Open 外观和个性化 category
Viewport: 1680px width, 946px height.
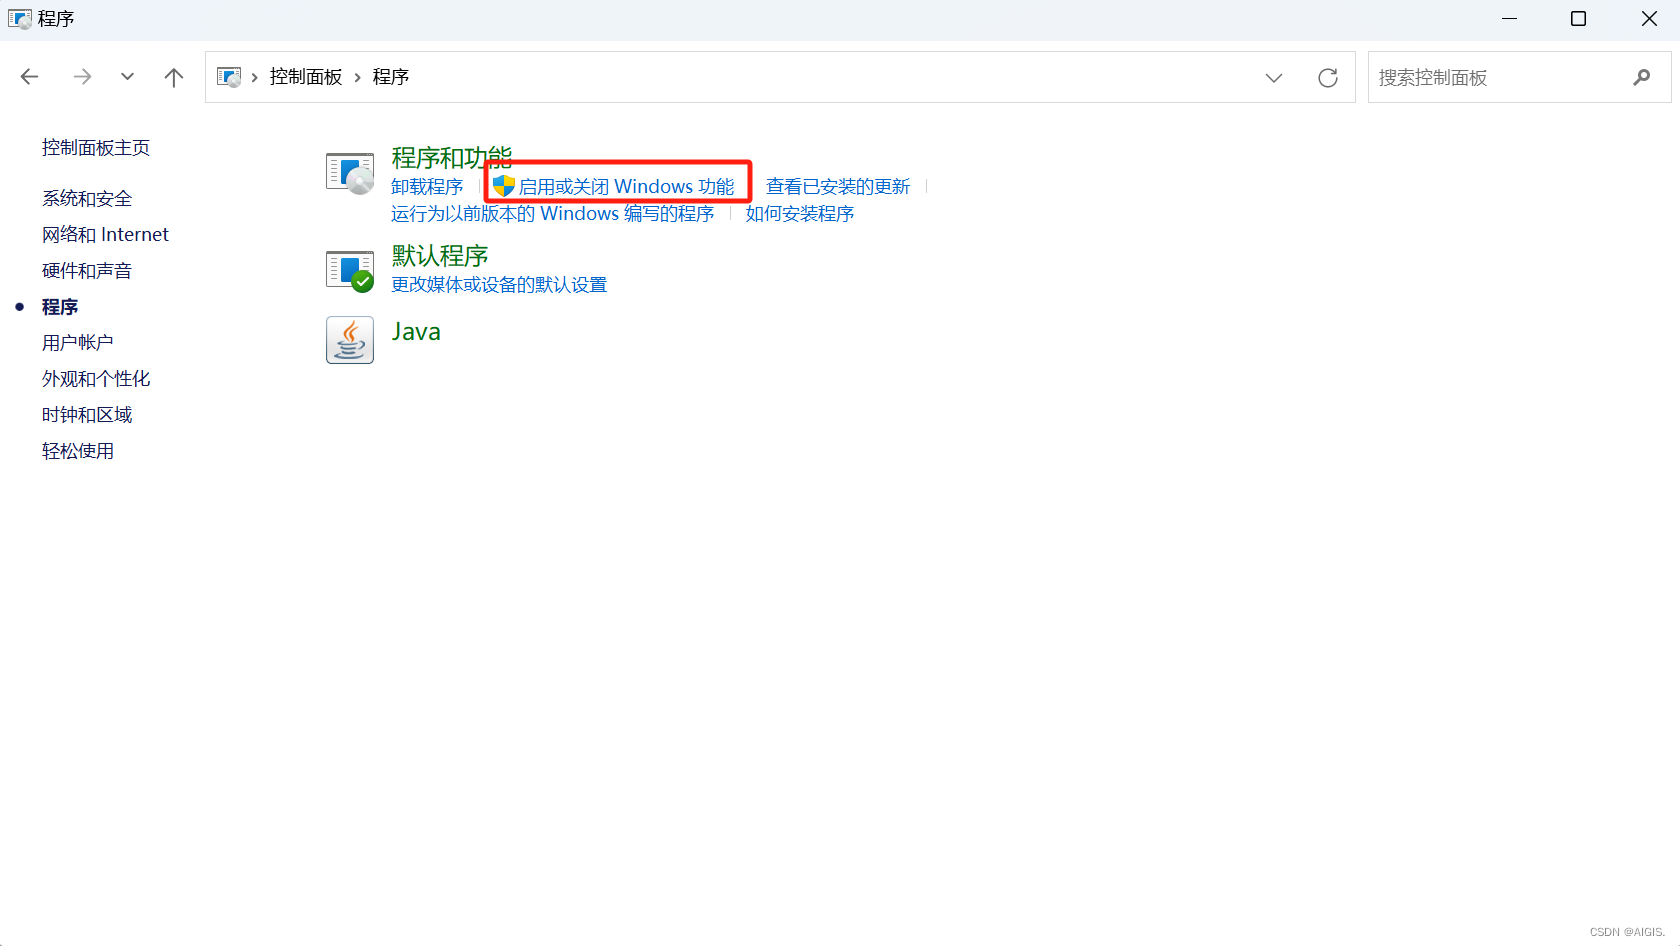click(x=96, y=379)
